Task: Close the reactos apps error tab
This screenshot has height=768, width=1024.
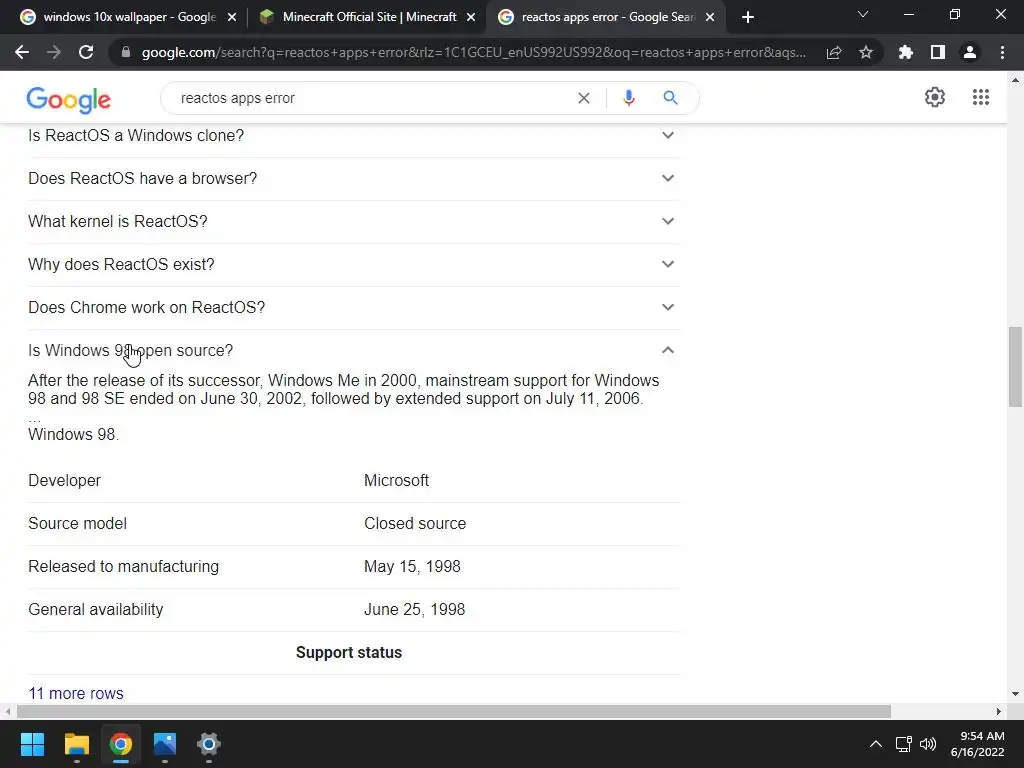Action: [710, 18]
